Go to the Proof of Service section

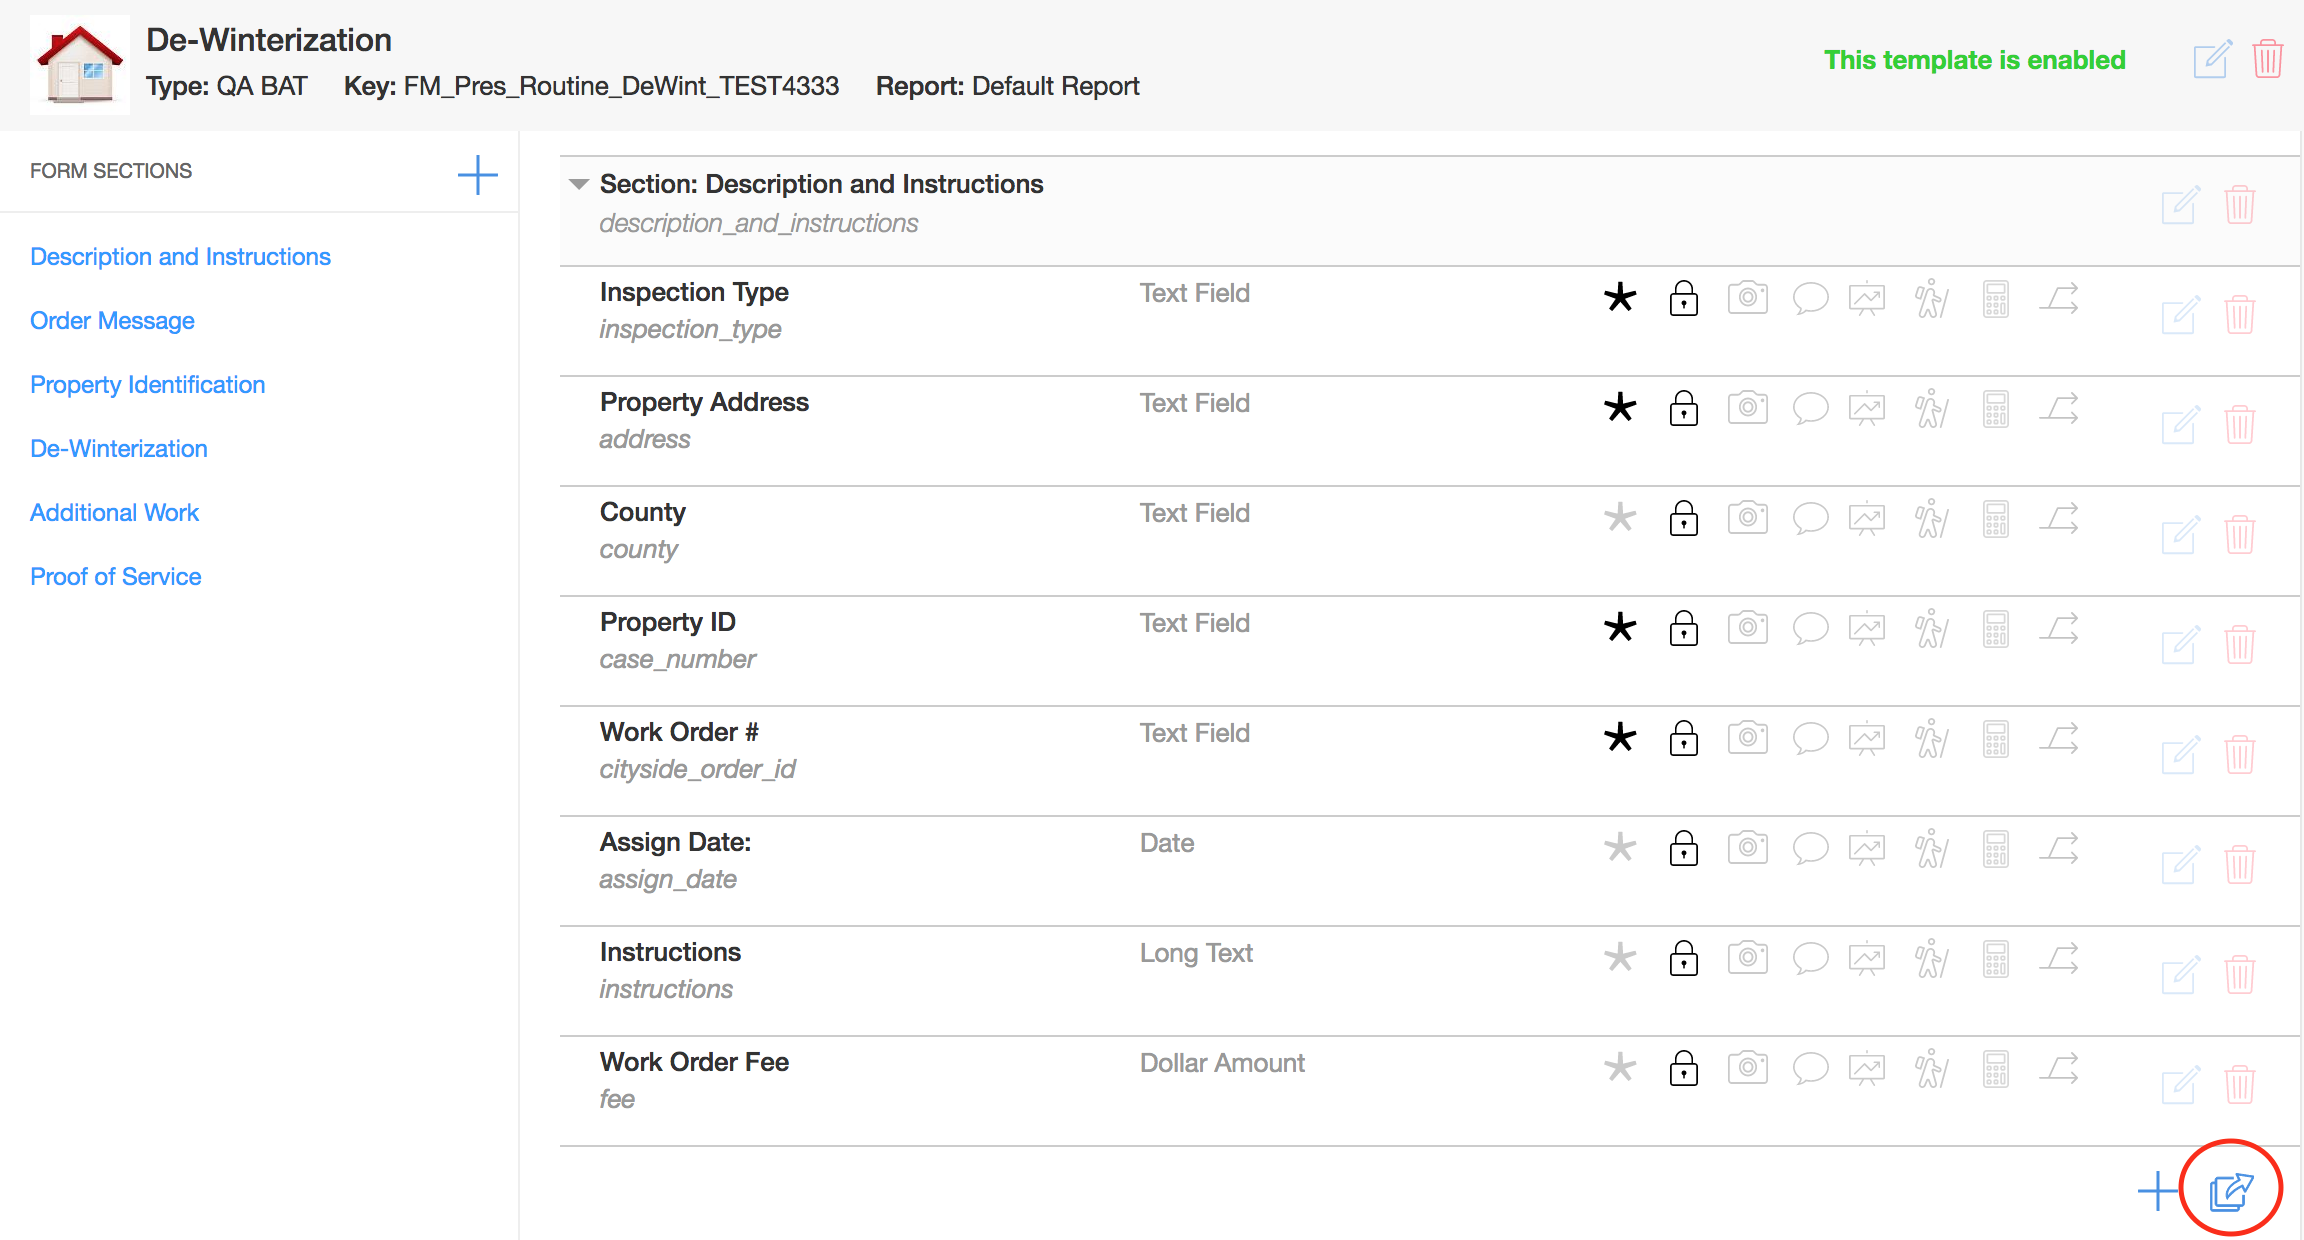[116, 577]
